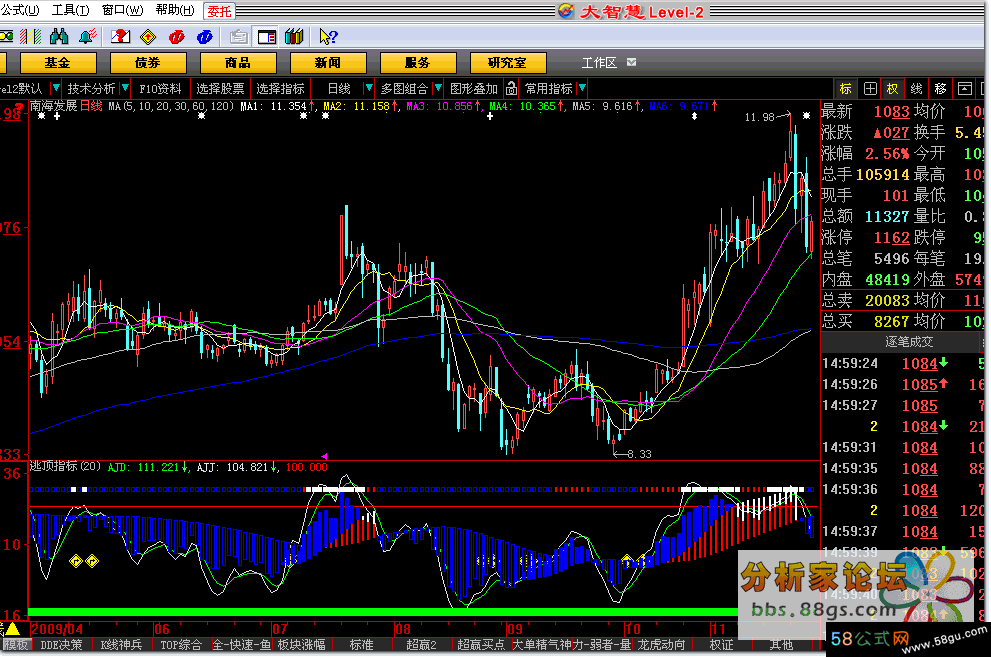This screenshot has height=657, width=991.
Task: Click the red 委托 order button
Action: pos(219,11)
